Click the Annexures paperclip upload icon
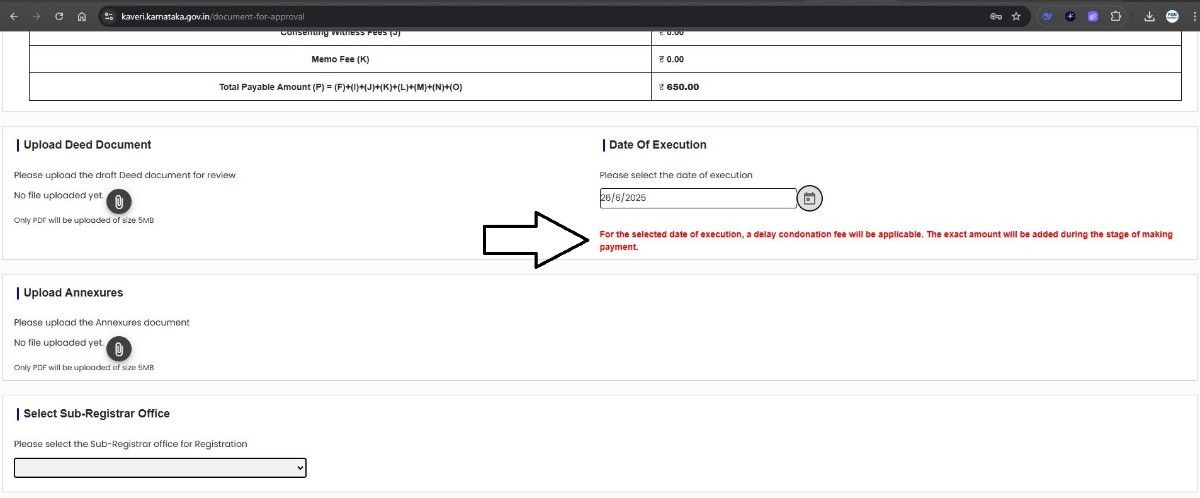 click(x=118, y=349)
